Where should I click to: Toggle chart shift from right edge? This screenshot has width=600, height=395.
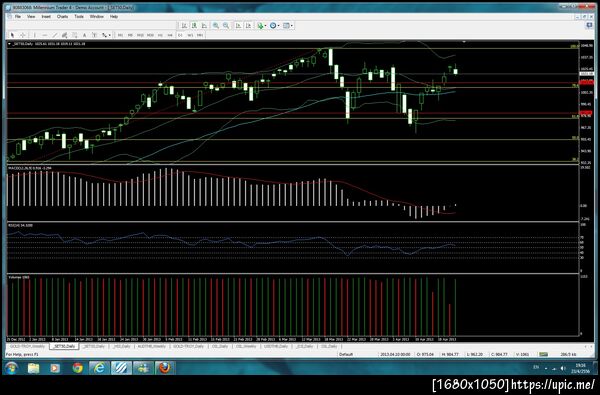coord(248,26)
